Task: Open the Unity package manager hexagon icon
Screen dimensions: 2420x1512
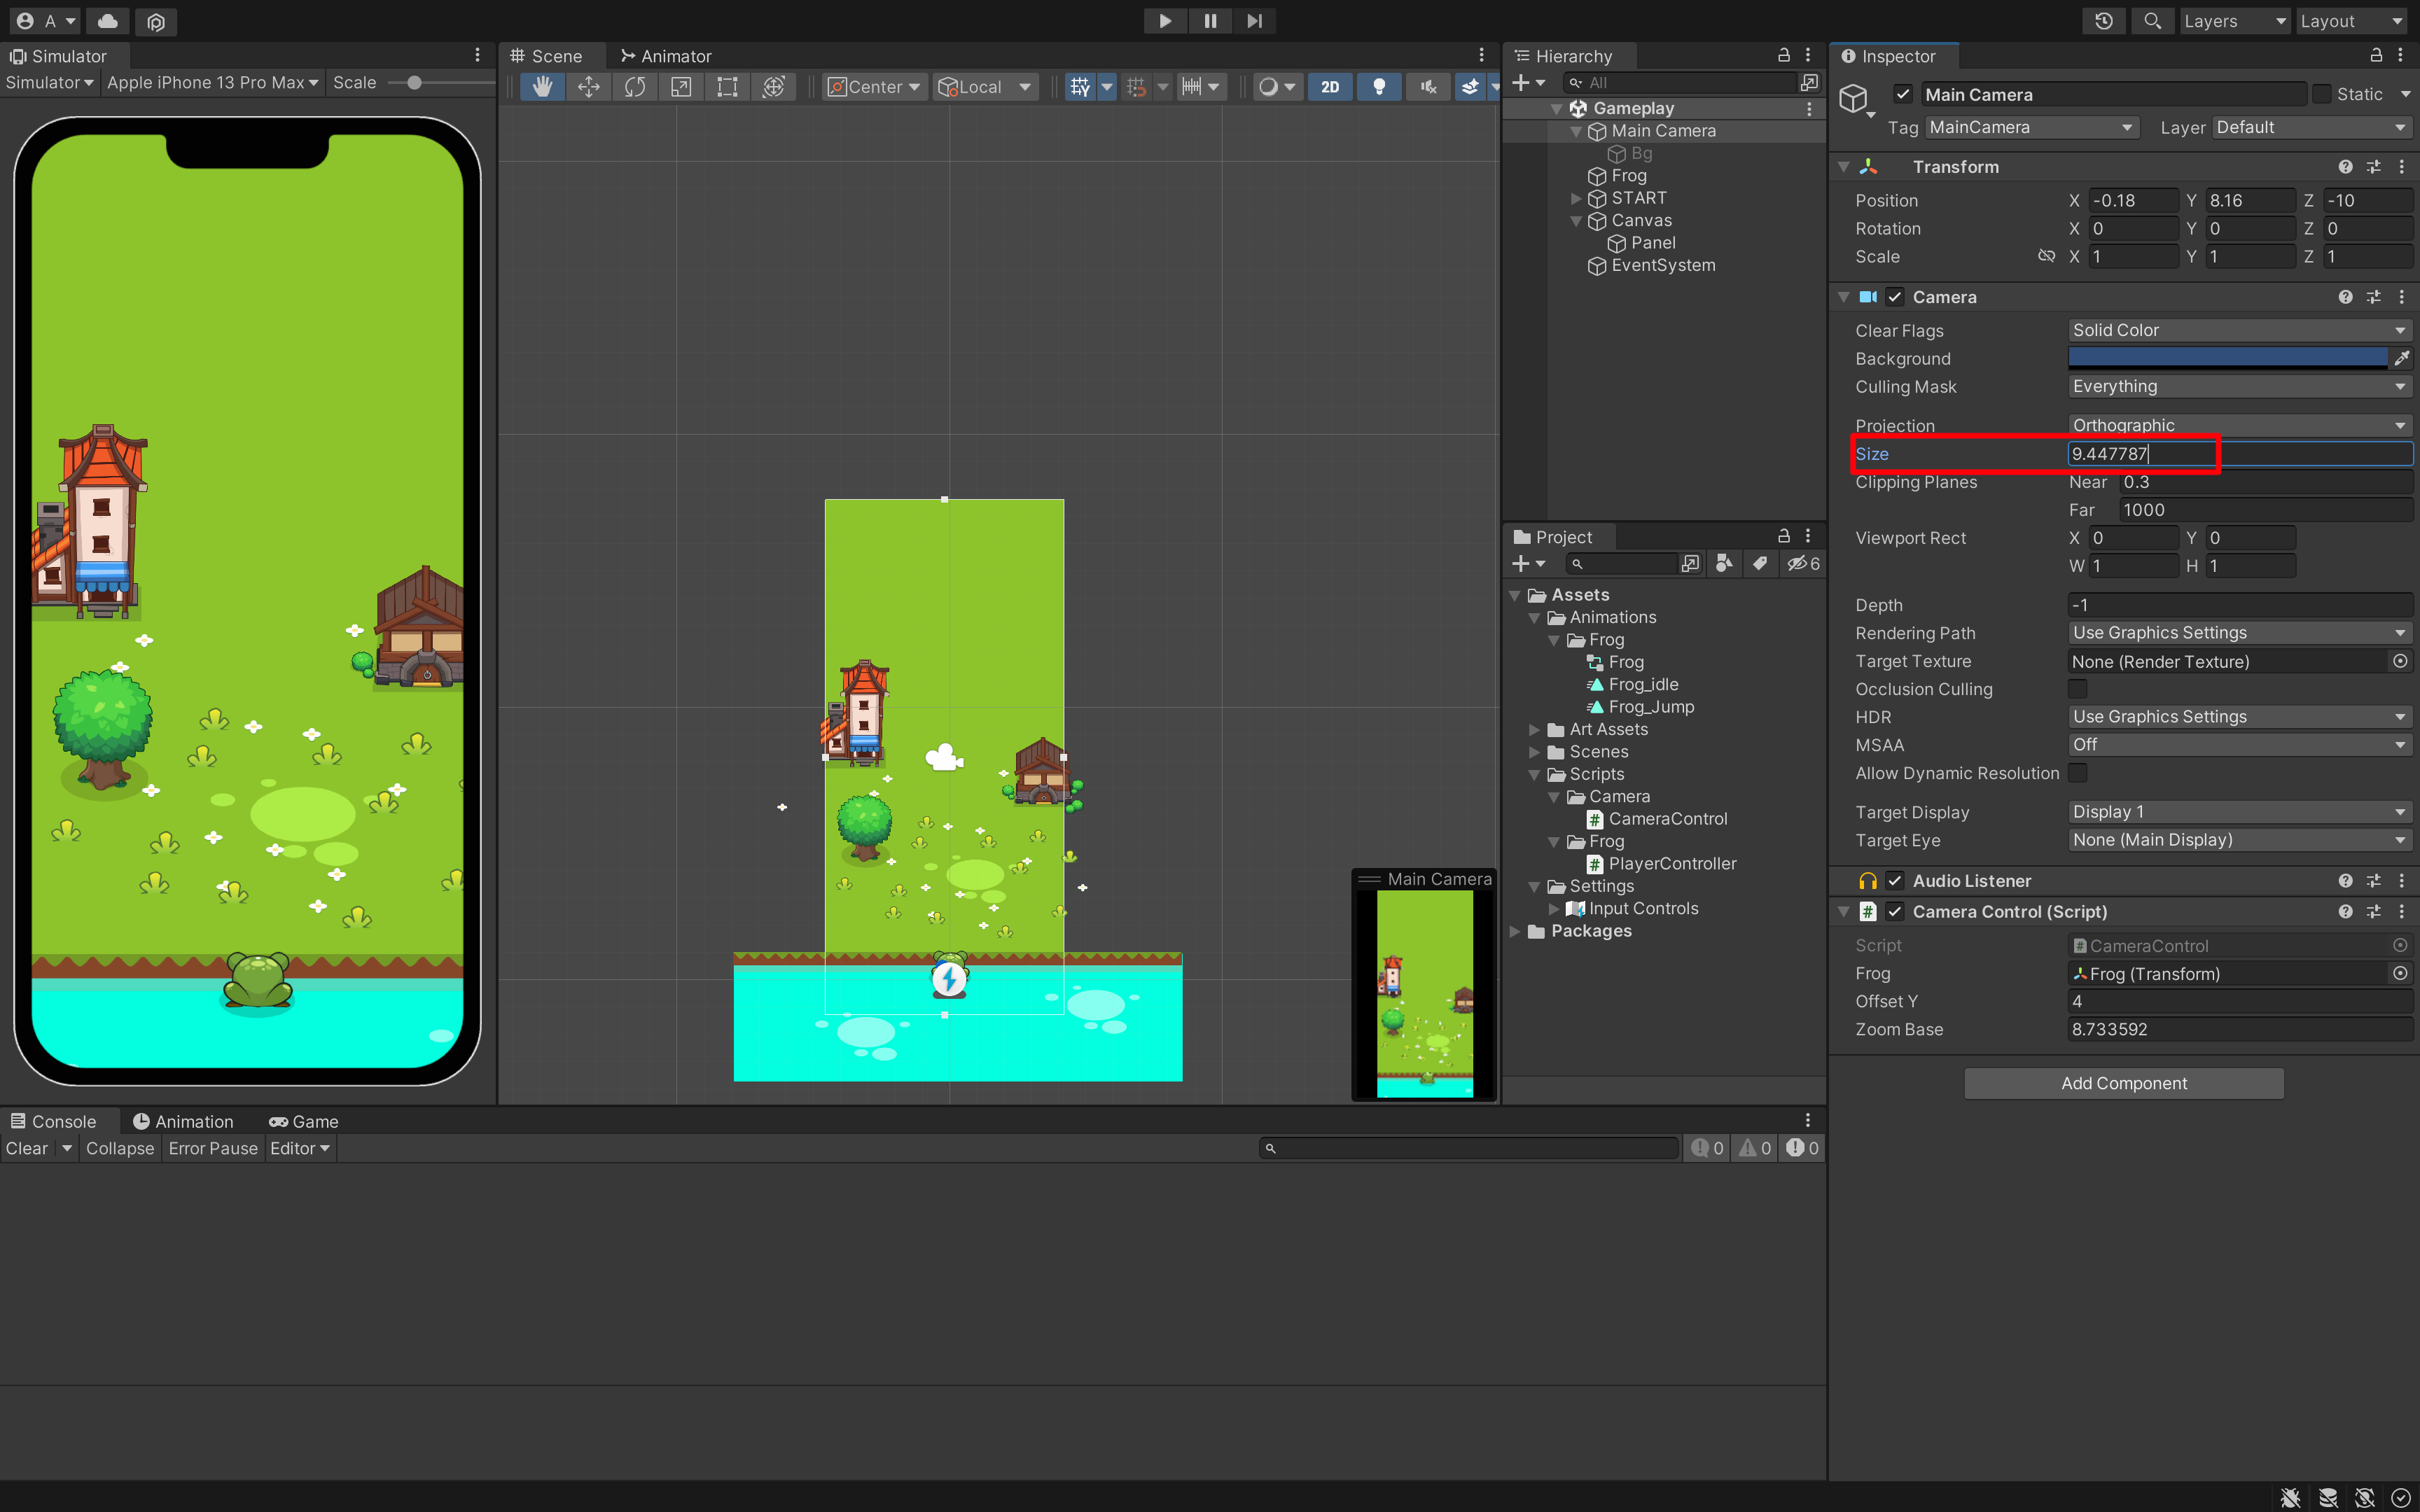Action: [156, 21]
